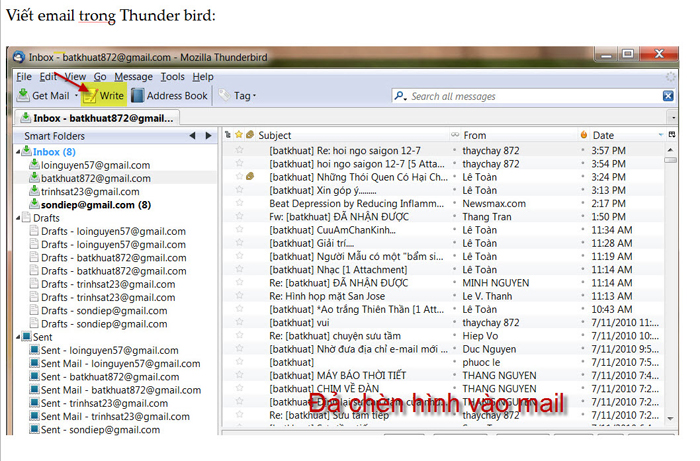This screenshot has width=700, height=461.
Task: Open message '[batkhuat] CHIM VỀ ĐÀN'
Action: click(324, 388)
